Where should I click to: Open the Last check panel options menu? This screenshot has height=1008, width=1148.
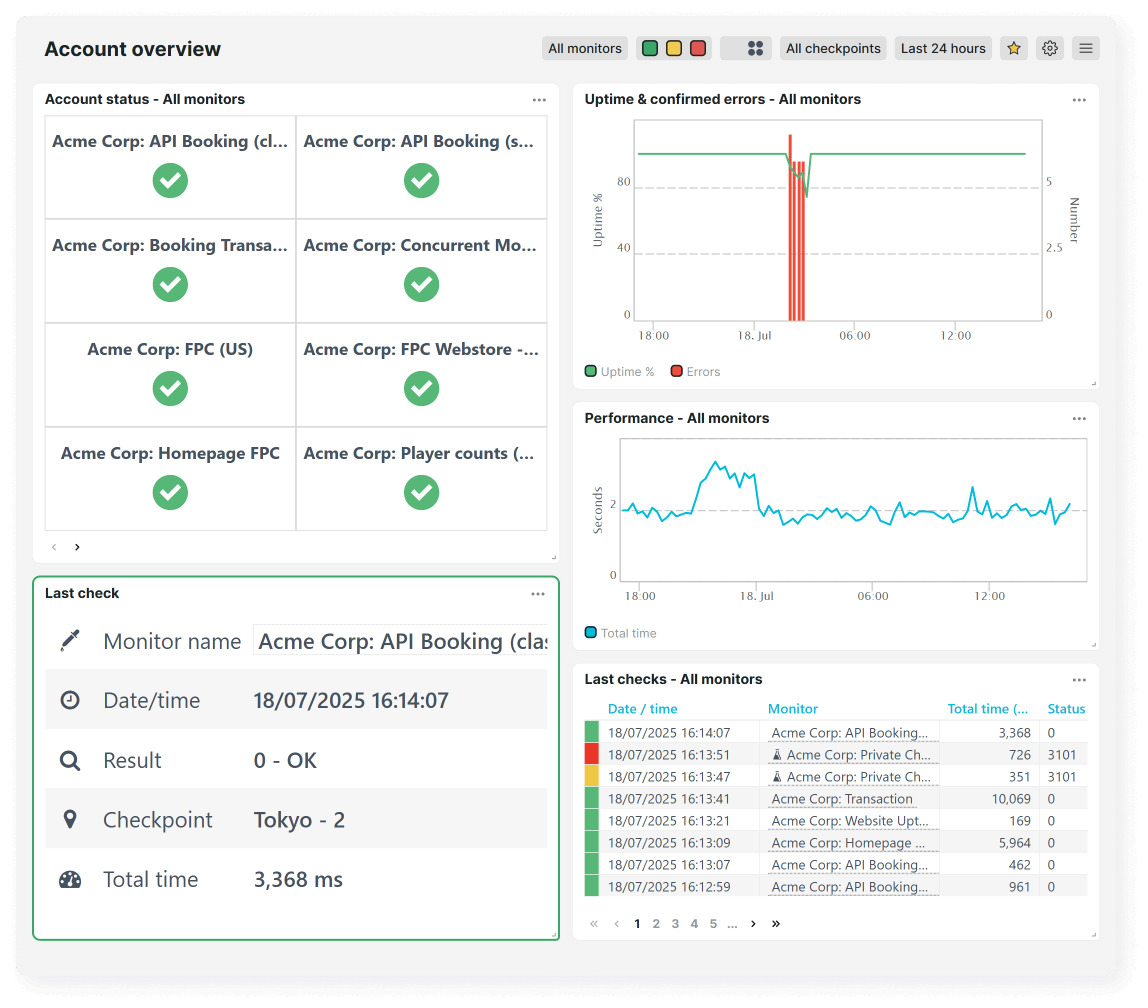538,593
